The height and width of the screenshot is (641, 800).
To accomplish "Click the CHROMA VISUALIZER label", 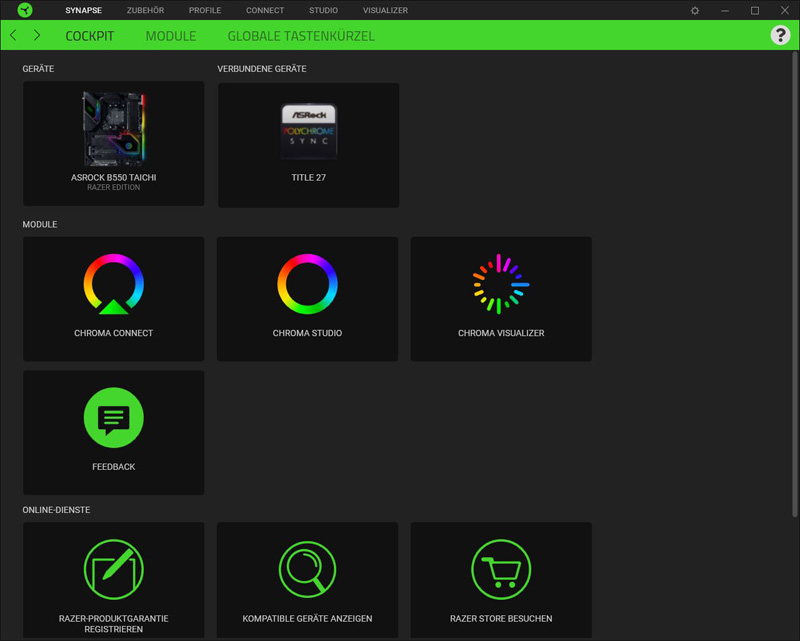I will [501, 333].
